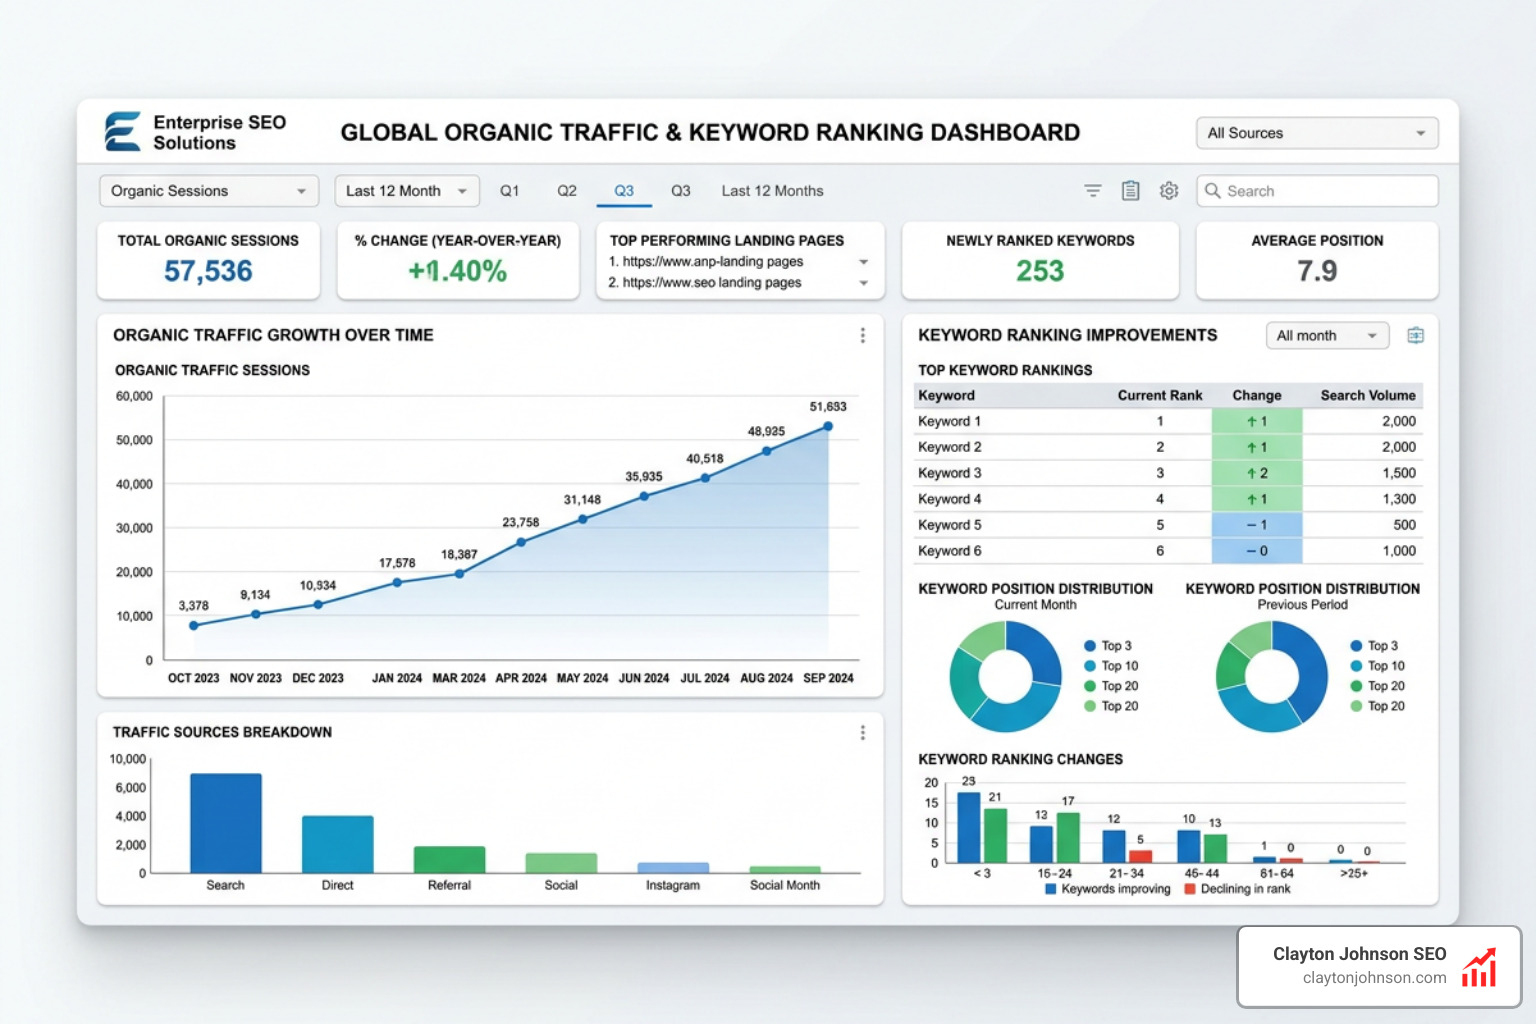Click the Enterprise SEO Solutions logo
Screen dimensions: 1536x1024
pyautogui.click(x=120, y=131)
